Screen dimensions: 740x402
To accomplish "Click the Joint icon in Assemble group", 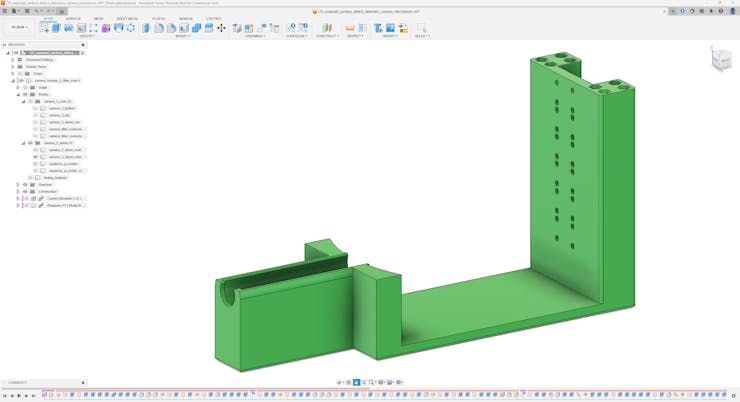I will (250, 28).
